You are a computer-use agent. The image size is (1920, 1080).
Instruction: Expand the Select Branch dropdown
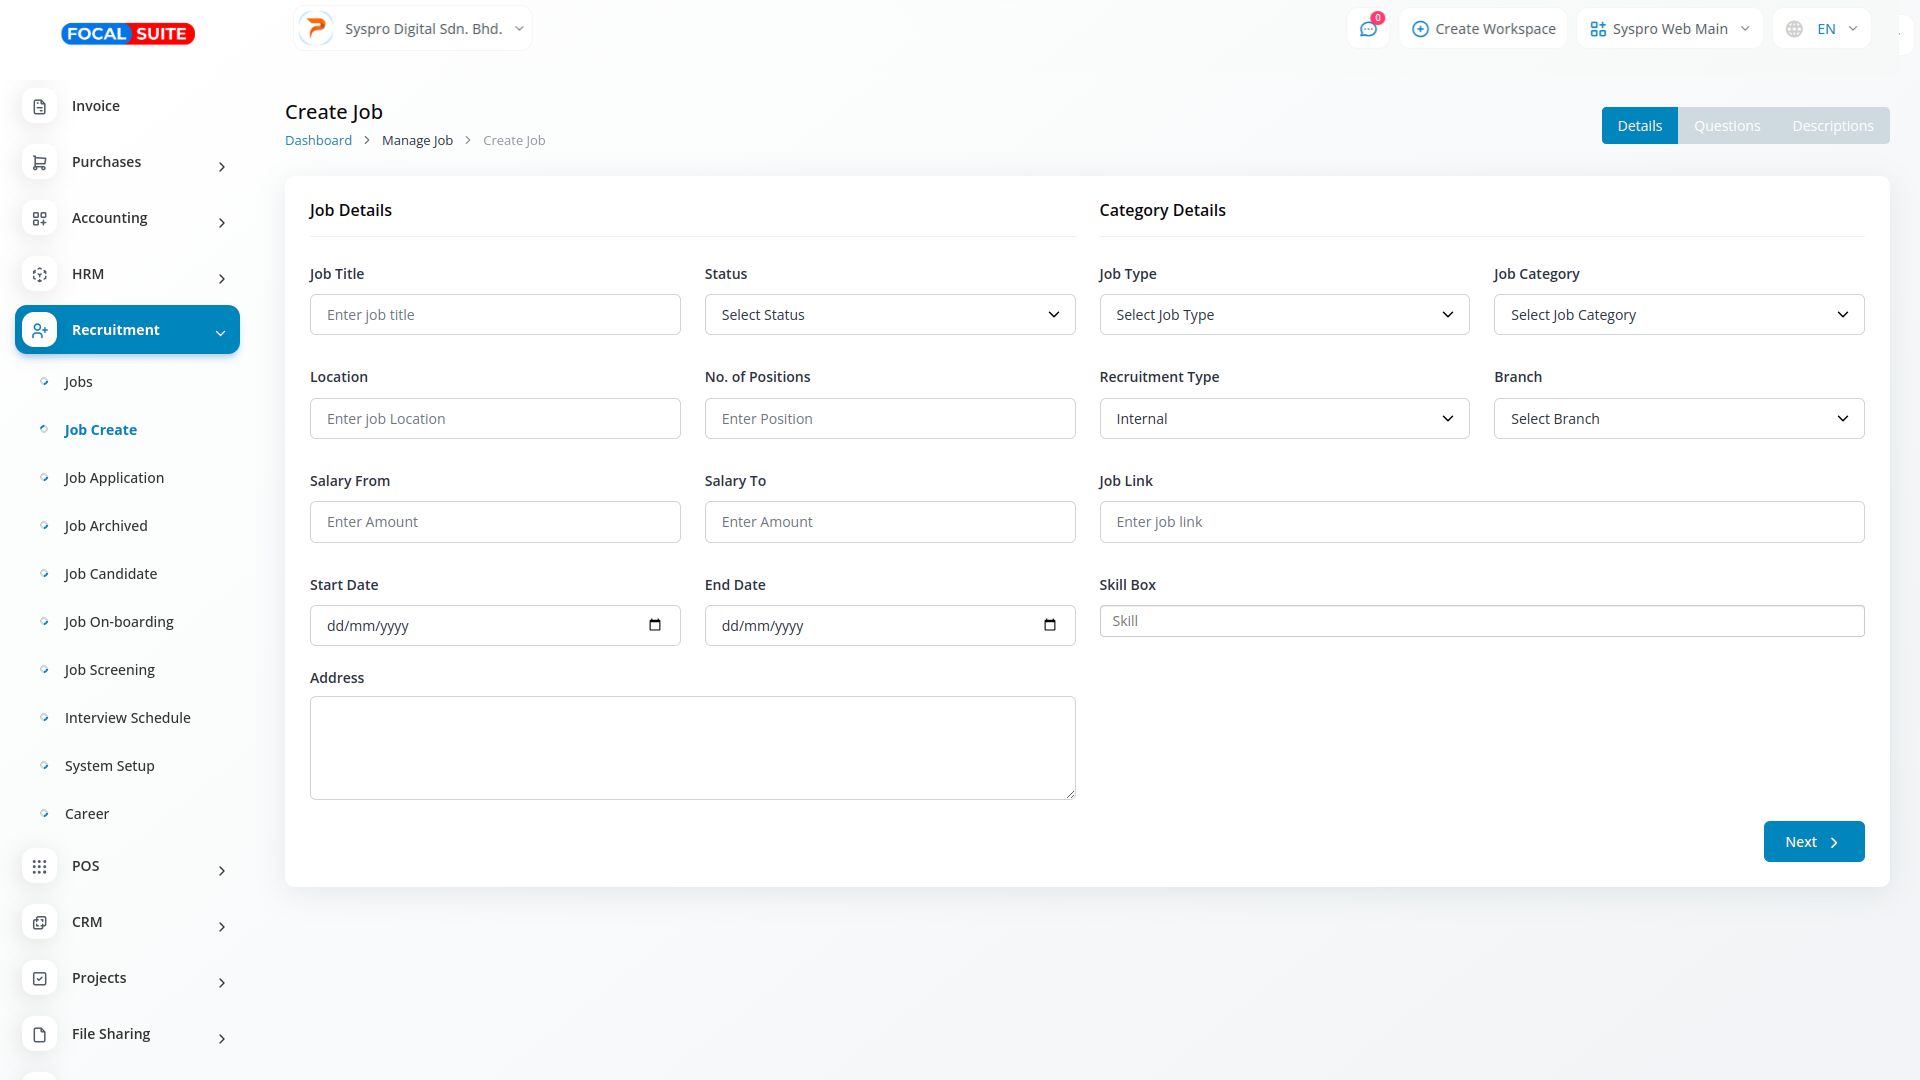(x=1678, y=419)
